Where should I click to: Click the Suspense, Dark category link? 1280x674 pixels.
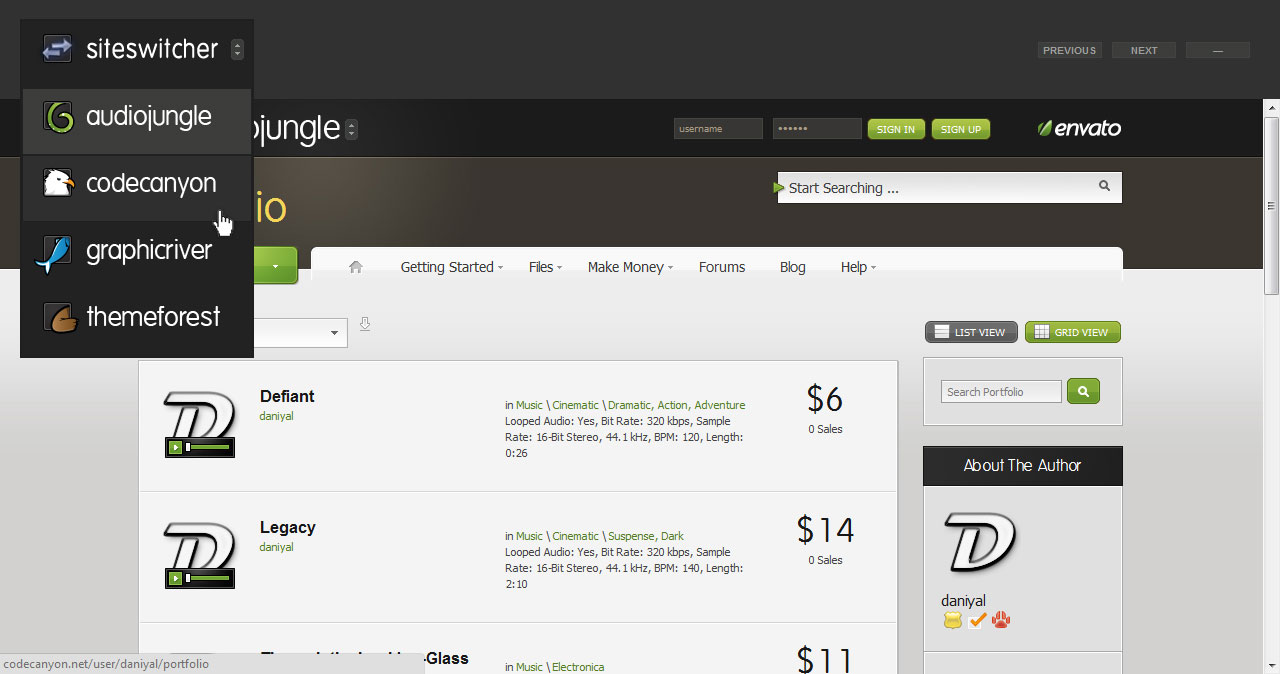tap(646, 536)
